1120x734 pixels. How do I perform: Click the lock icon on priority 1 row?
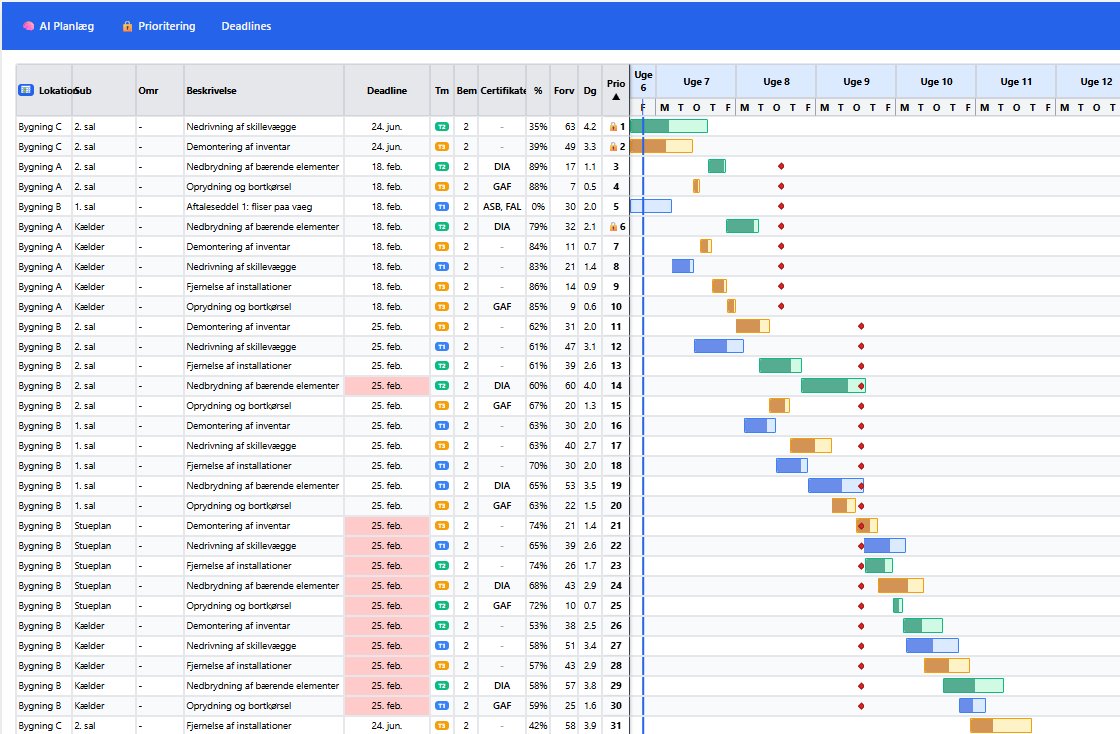613,127
